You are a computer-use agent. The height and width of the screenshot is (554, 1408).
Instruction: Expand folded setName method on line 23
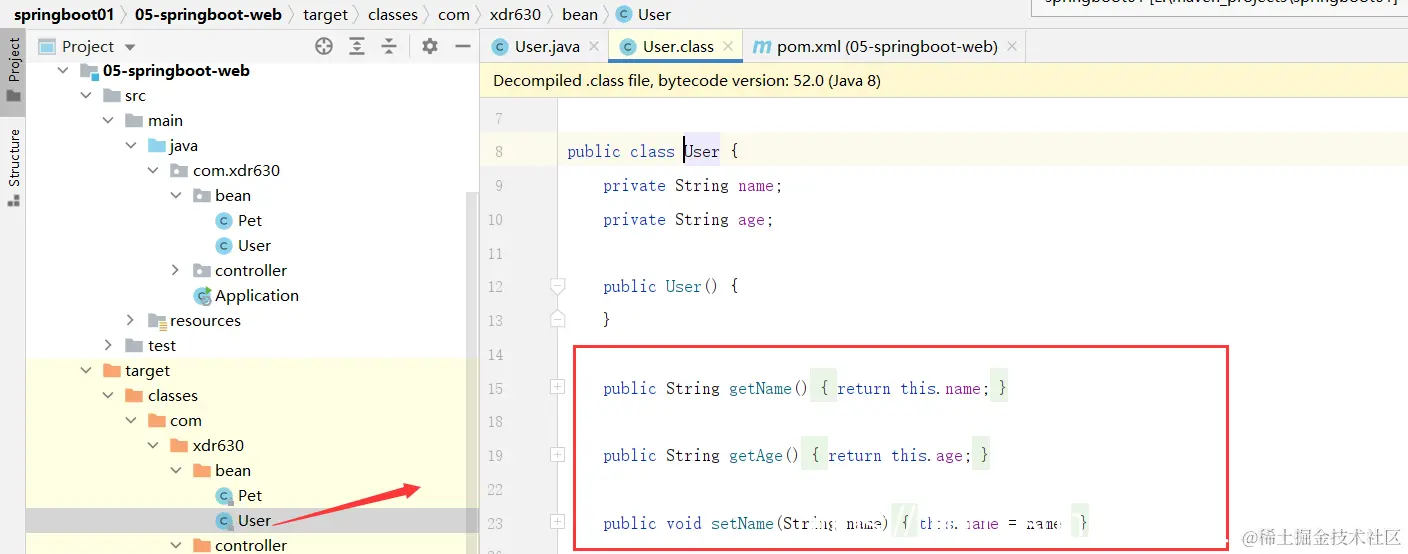557,522
